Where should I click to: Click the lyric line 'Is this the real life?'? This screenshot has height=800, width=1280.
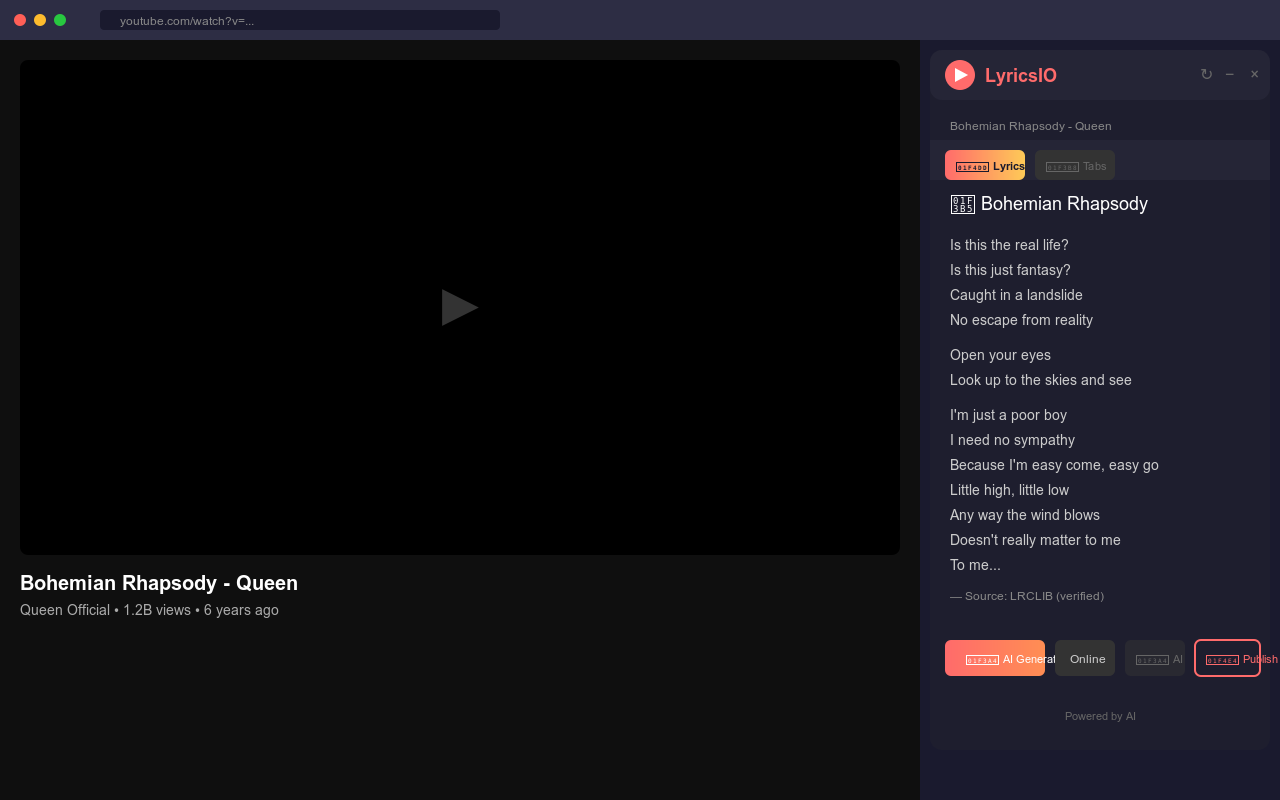pyautogui.click(x=1009, y=245)
